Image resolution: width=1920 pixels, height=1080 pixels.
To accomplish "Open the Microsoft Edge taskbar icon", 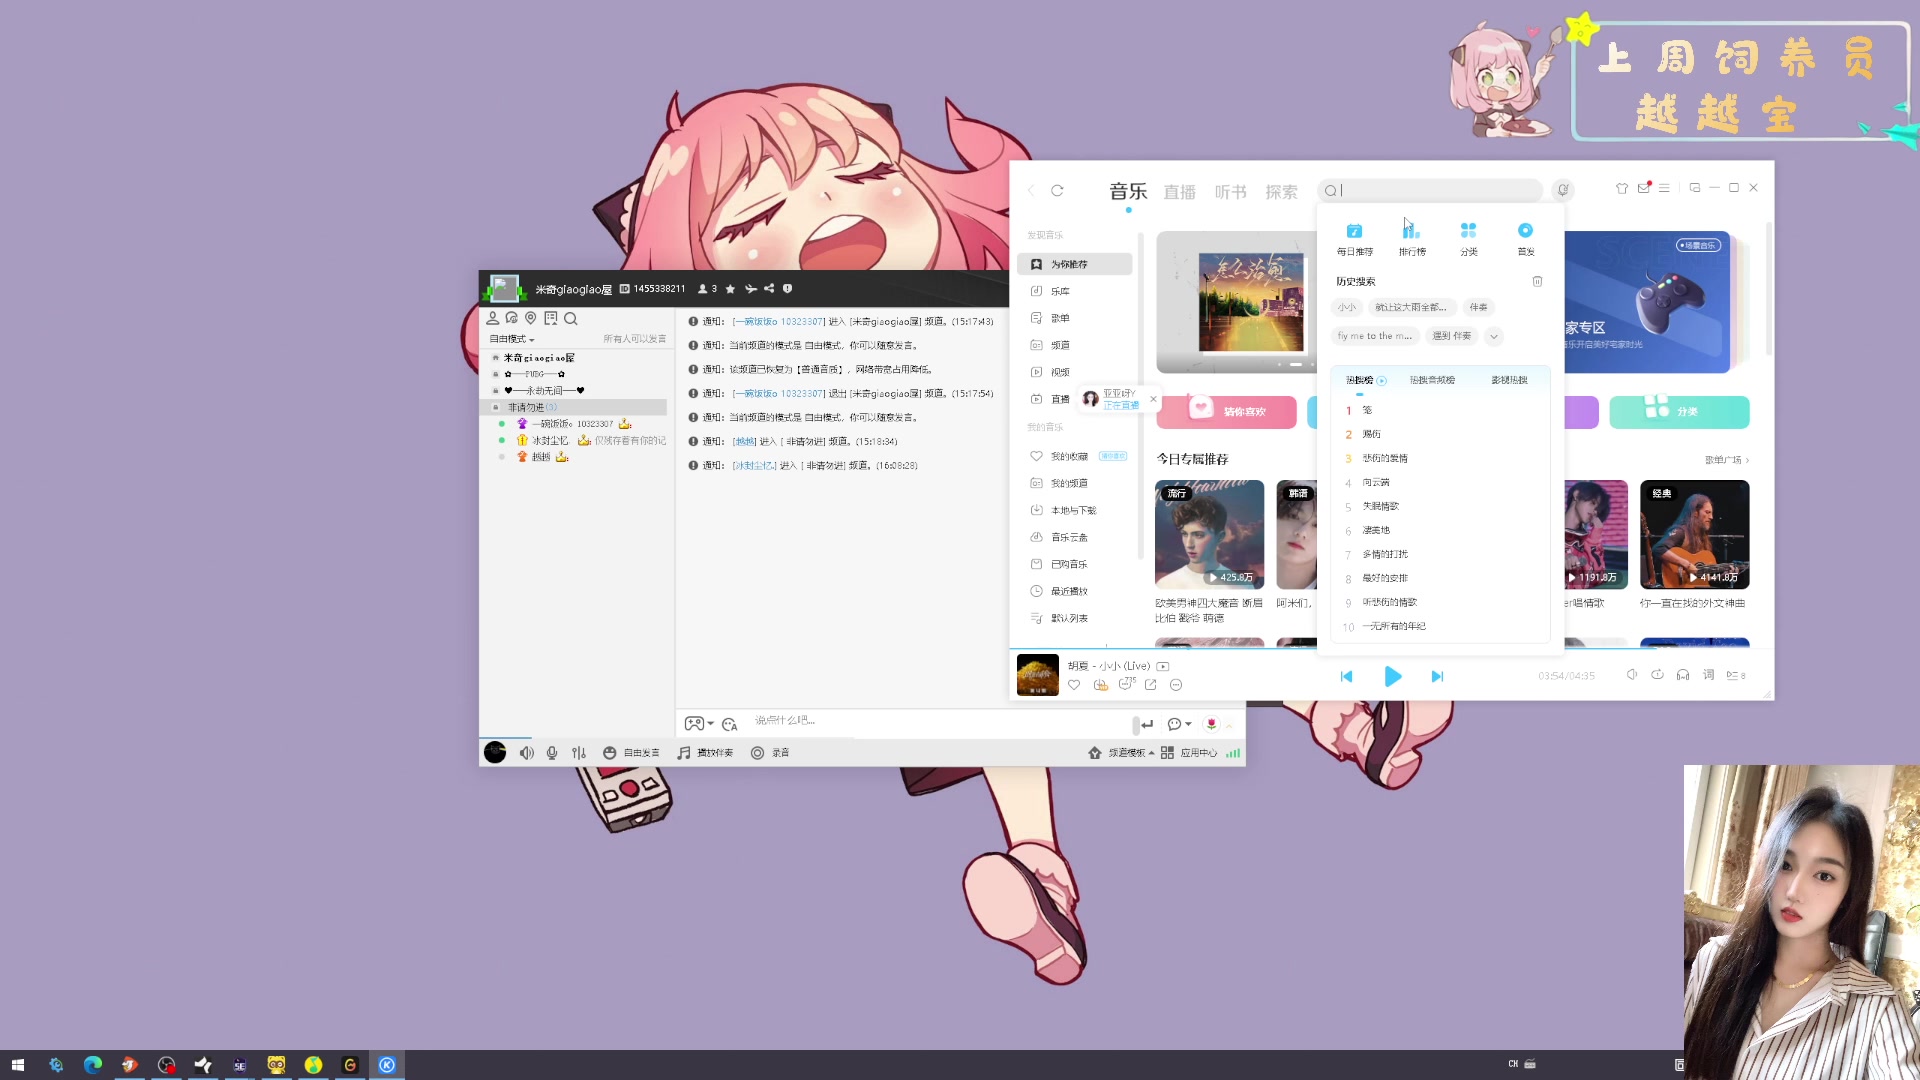I will 93,1065.
